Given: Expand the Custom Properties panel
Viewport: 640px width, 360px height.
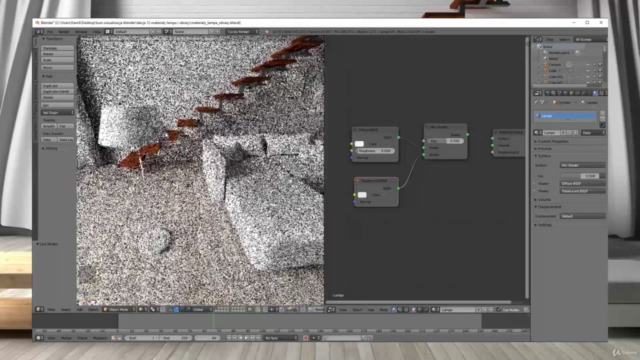Looking at the screenshot, I should coord(553,141).
